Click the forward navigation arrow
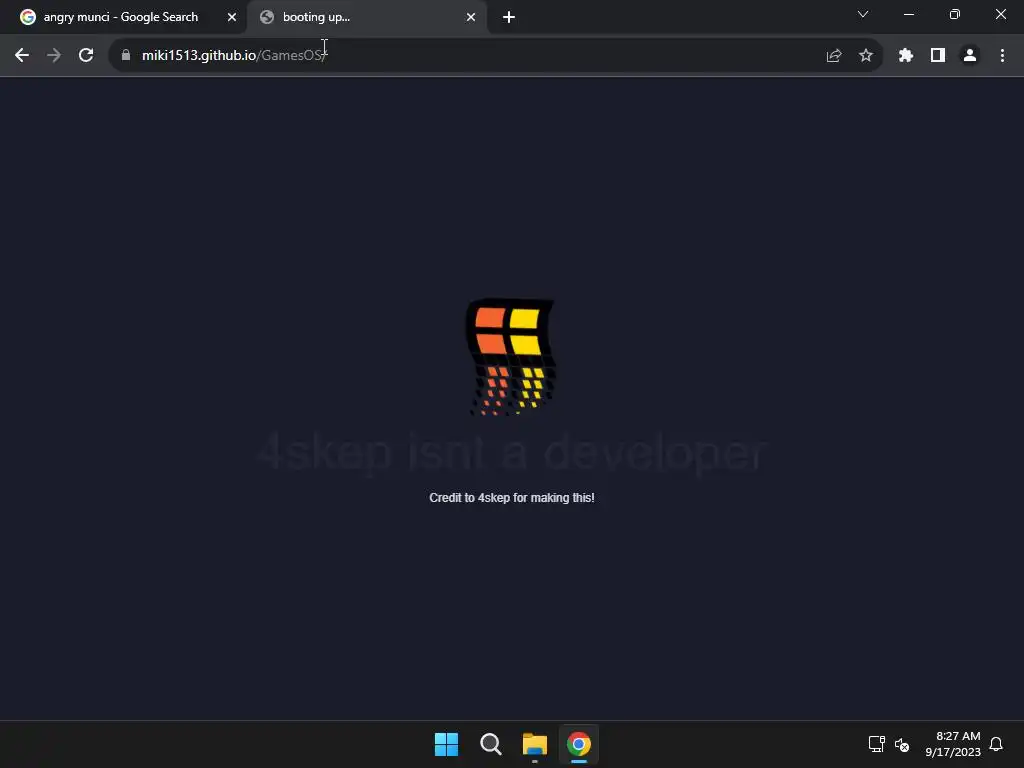Screen dimensions: 1024x768 coord(54,56)
